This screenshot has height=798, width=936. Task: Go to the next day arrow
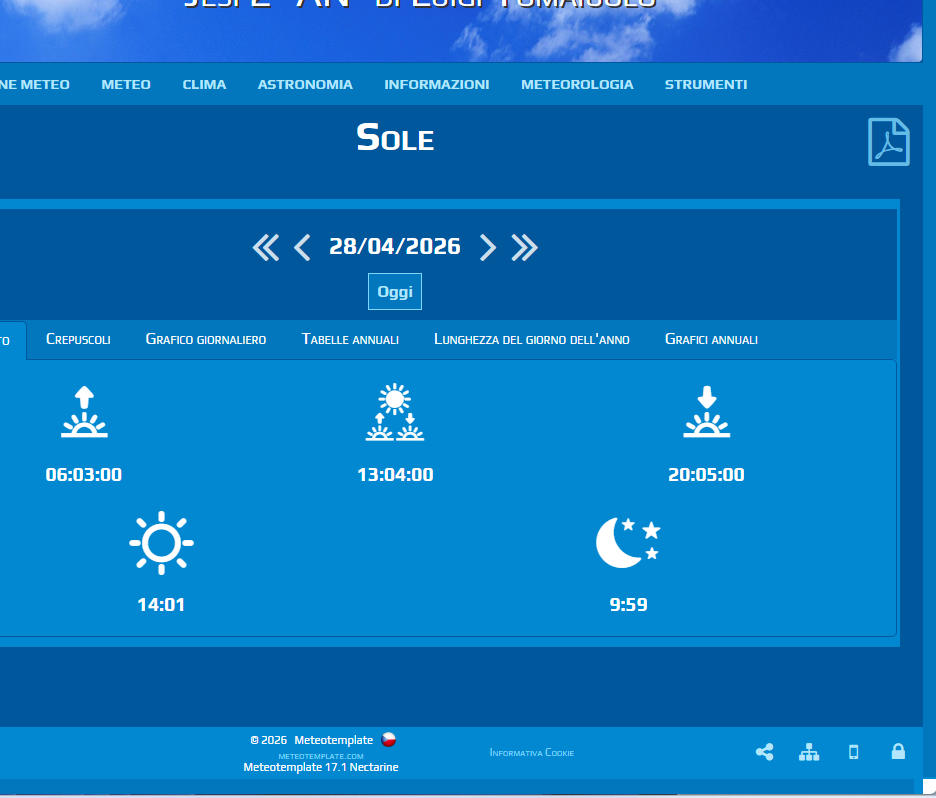click(x=488, y=247)
